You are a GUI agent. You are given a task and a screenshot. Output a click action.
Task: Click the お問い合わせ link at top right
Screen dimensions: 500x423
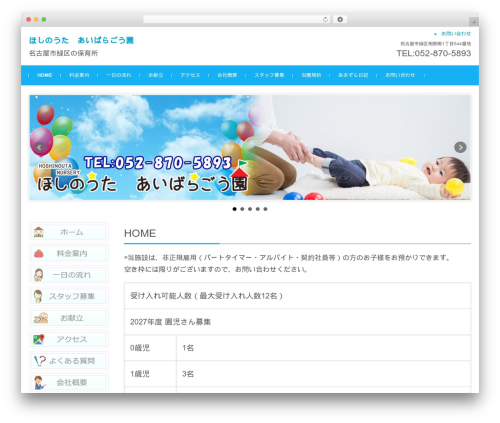(456, 34)
